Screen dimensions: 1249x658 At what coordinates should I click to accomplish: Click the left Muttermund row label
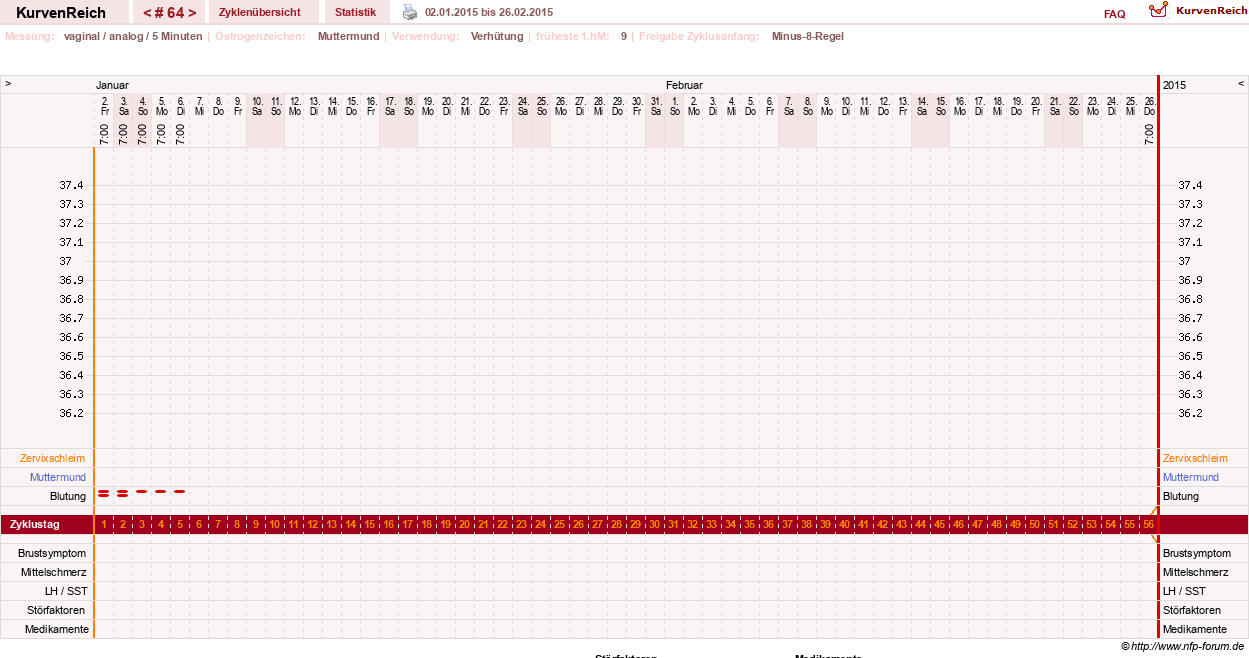click(58, 477)
